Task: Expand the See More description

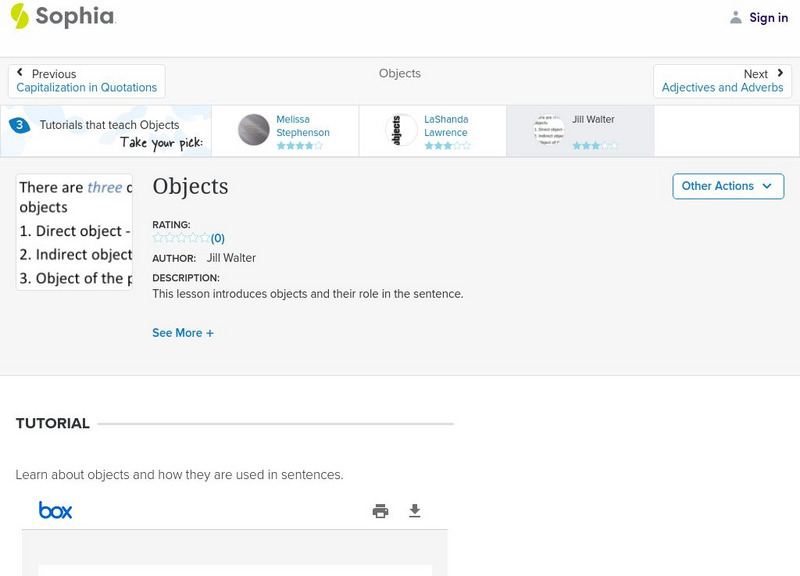Action: (x=182, y=333)
